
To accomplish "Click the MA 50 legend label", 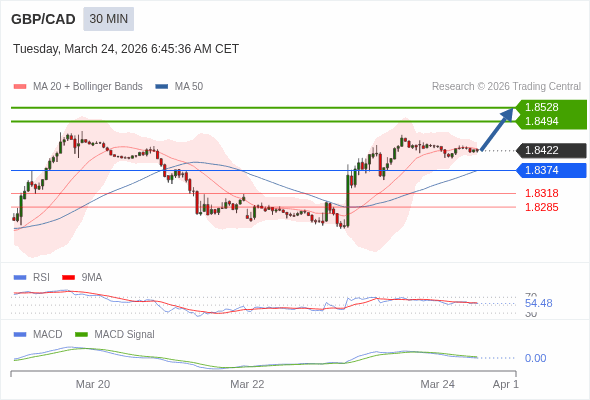I will click(x=189, y=87).
